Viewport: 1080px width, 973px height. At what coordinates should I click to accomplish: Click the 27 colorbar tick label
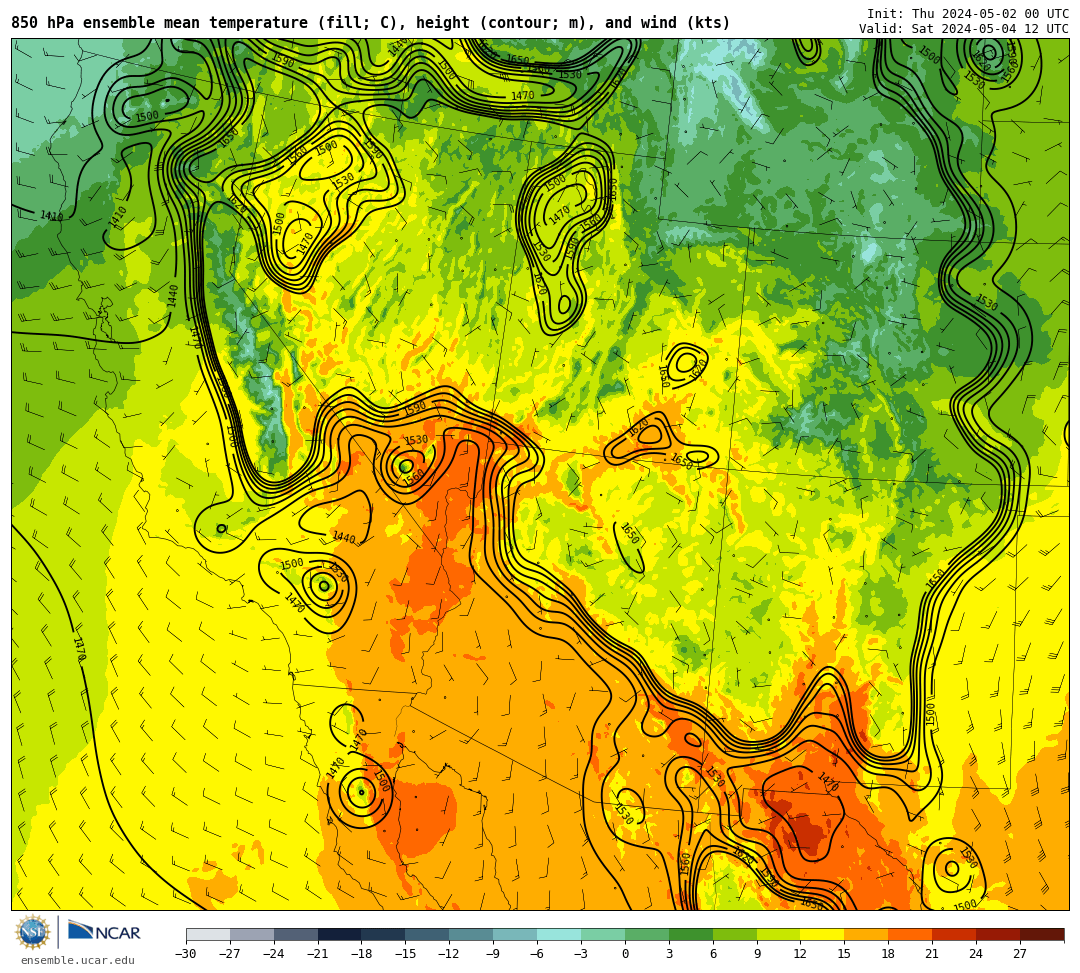1020,954
